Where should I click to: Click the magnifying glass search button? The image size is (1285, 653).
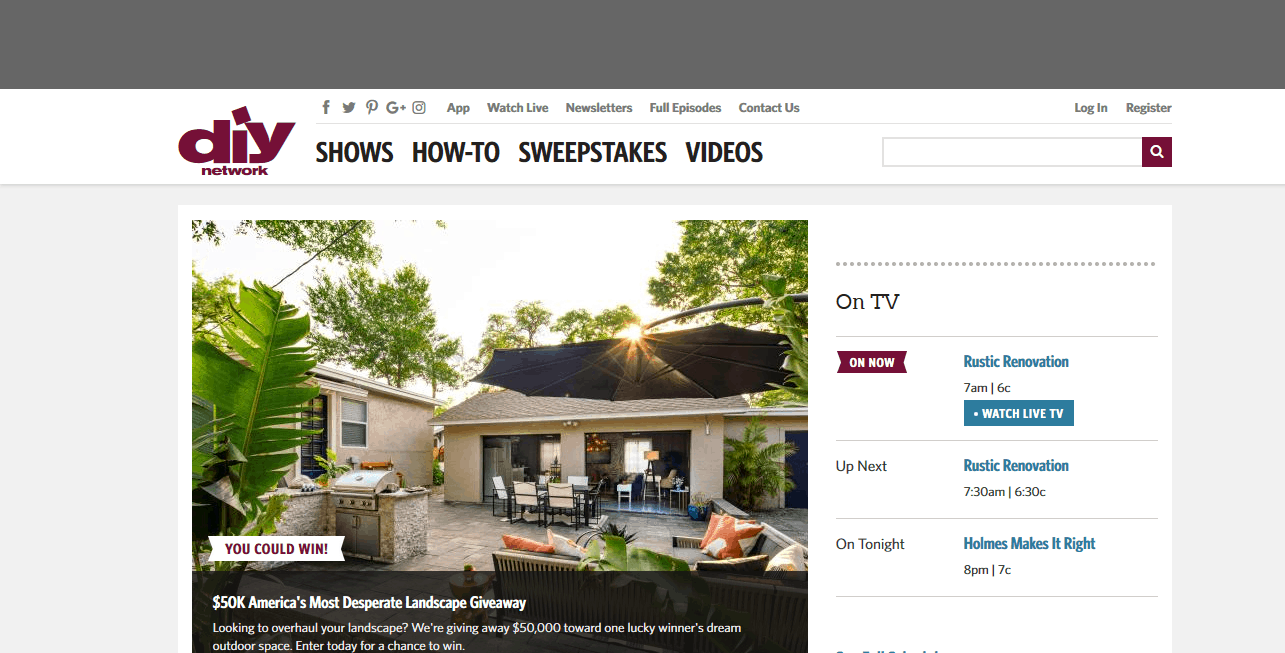pos(1157,152)
